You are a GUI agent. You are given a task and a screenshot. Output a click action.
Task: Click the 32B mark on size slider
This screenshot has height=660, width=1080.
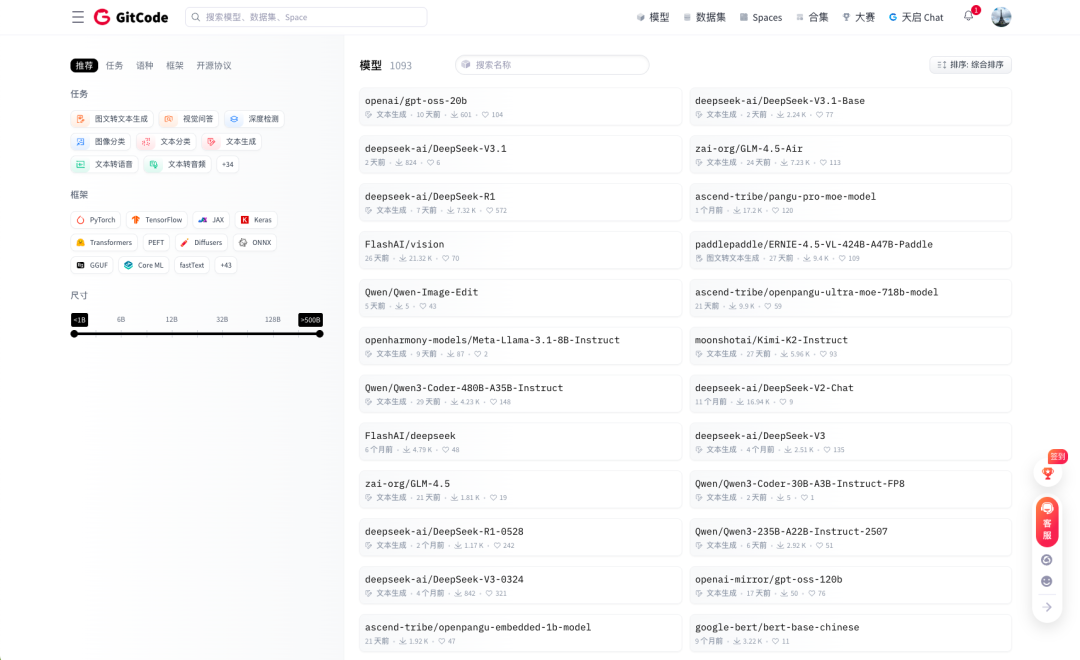pos(222,320)
